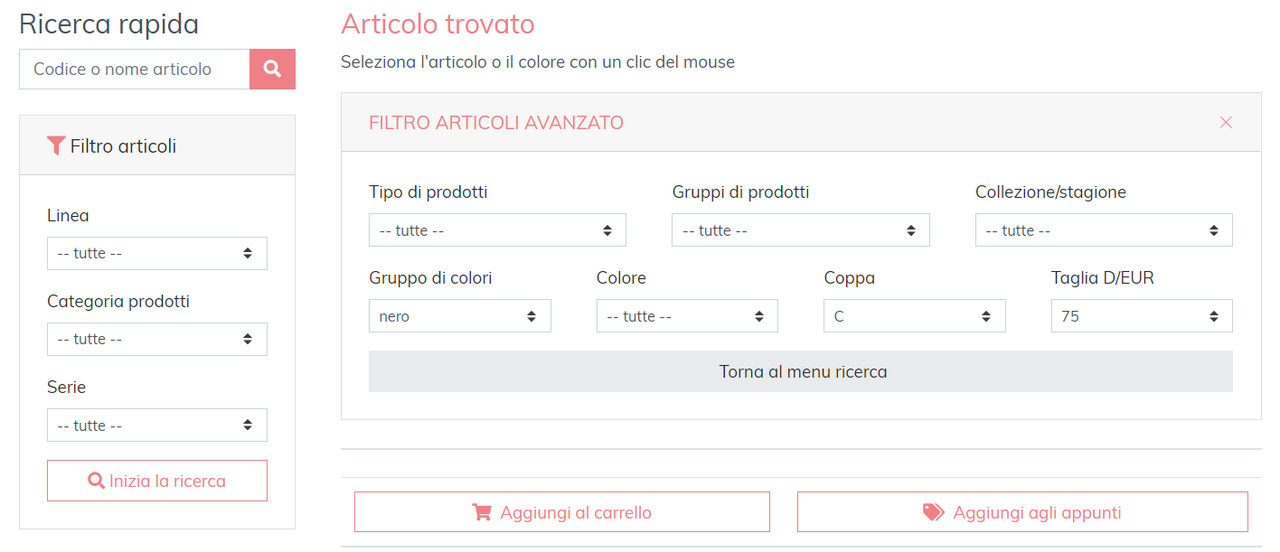Change Gruppo di colori from nero
The width and height of the screenshot is (1280, 552).
tap(459, 317)
